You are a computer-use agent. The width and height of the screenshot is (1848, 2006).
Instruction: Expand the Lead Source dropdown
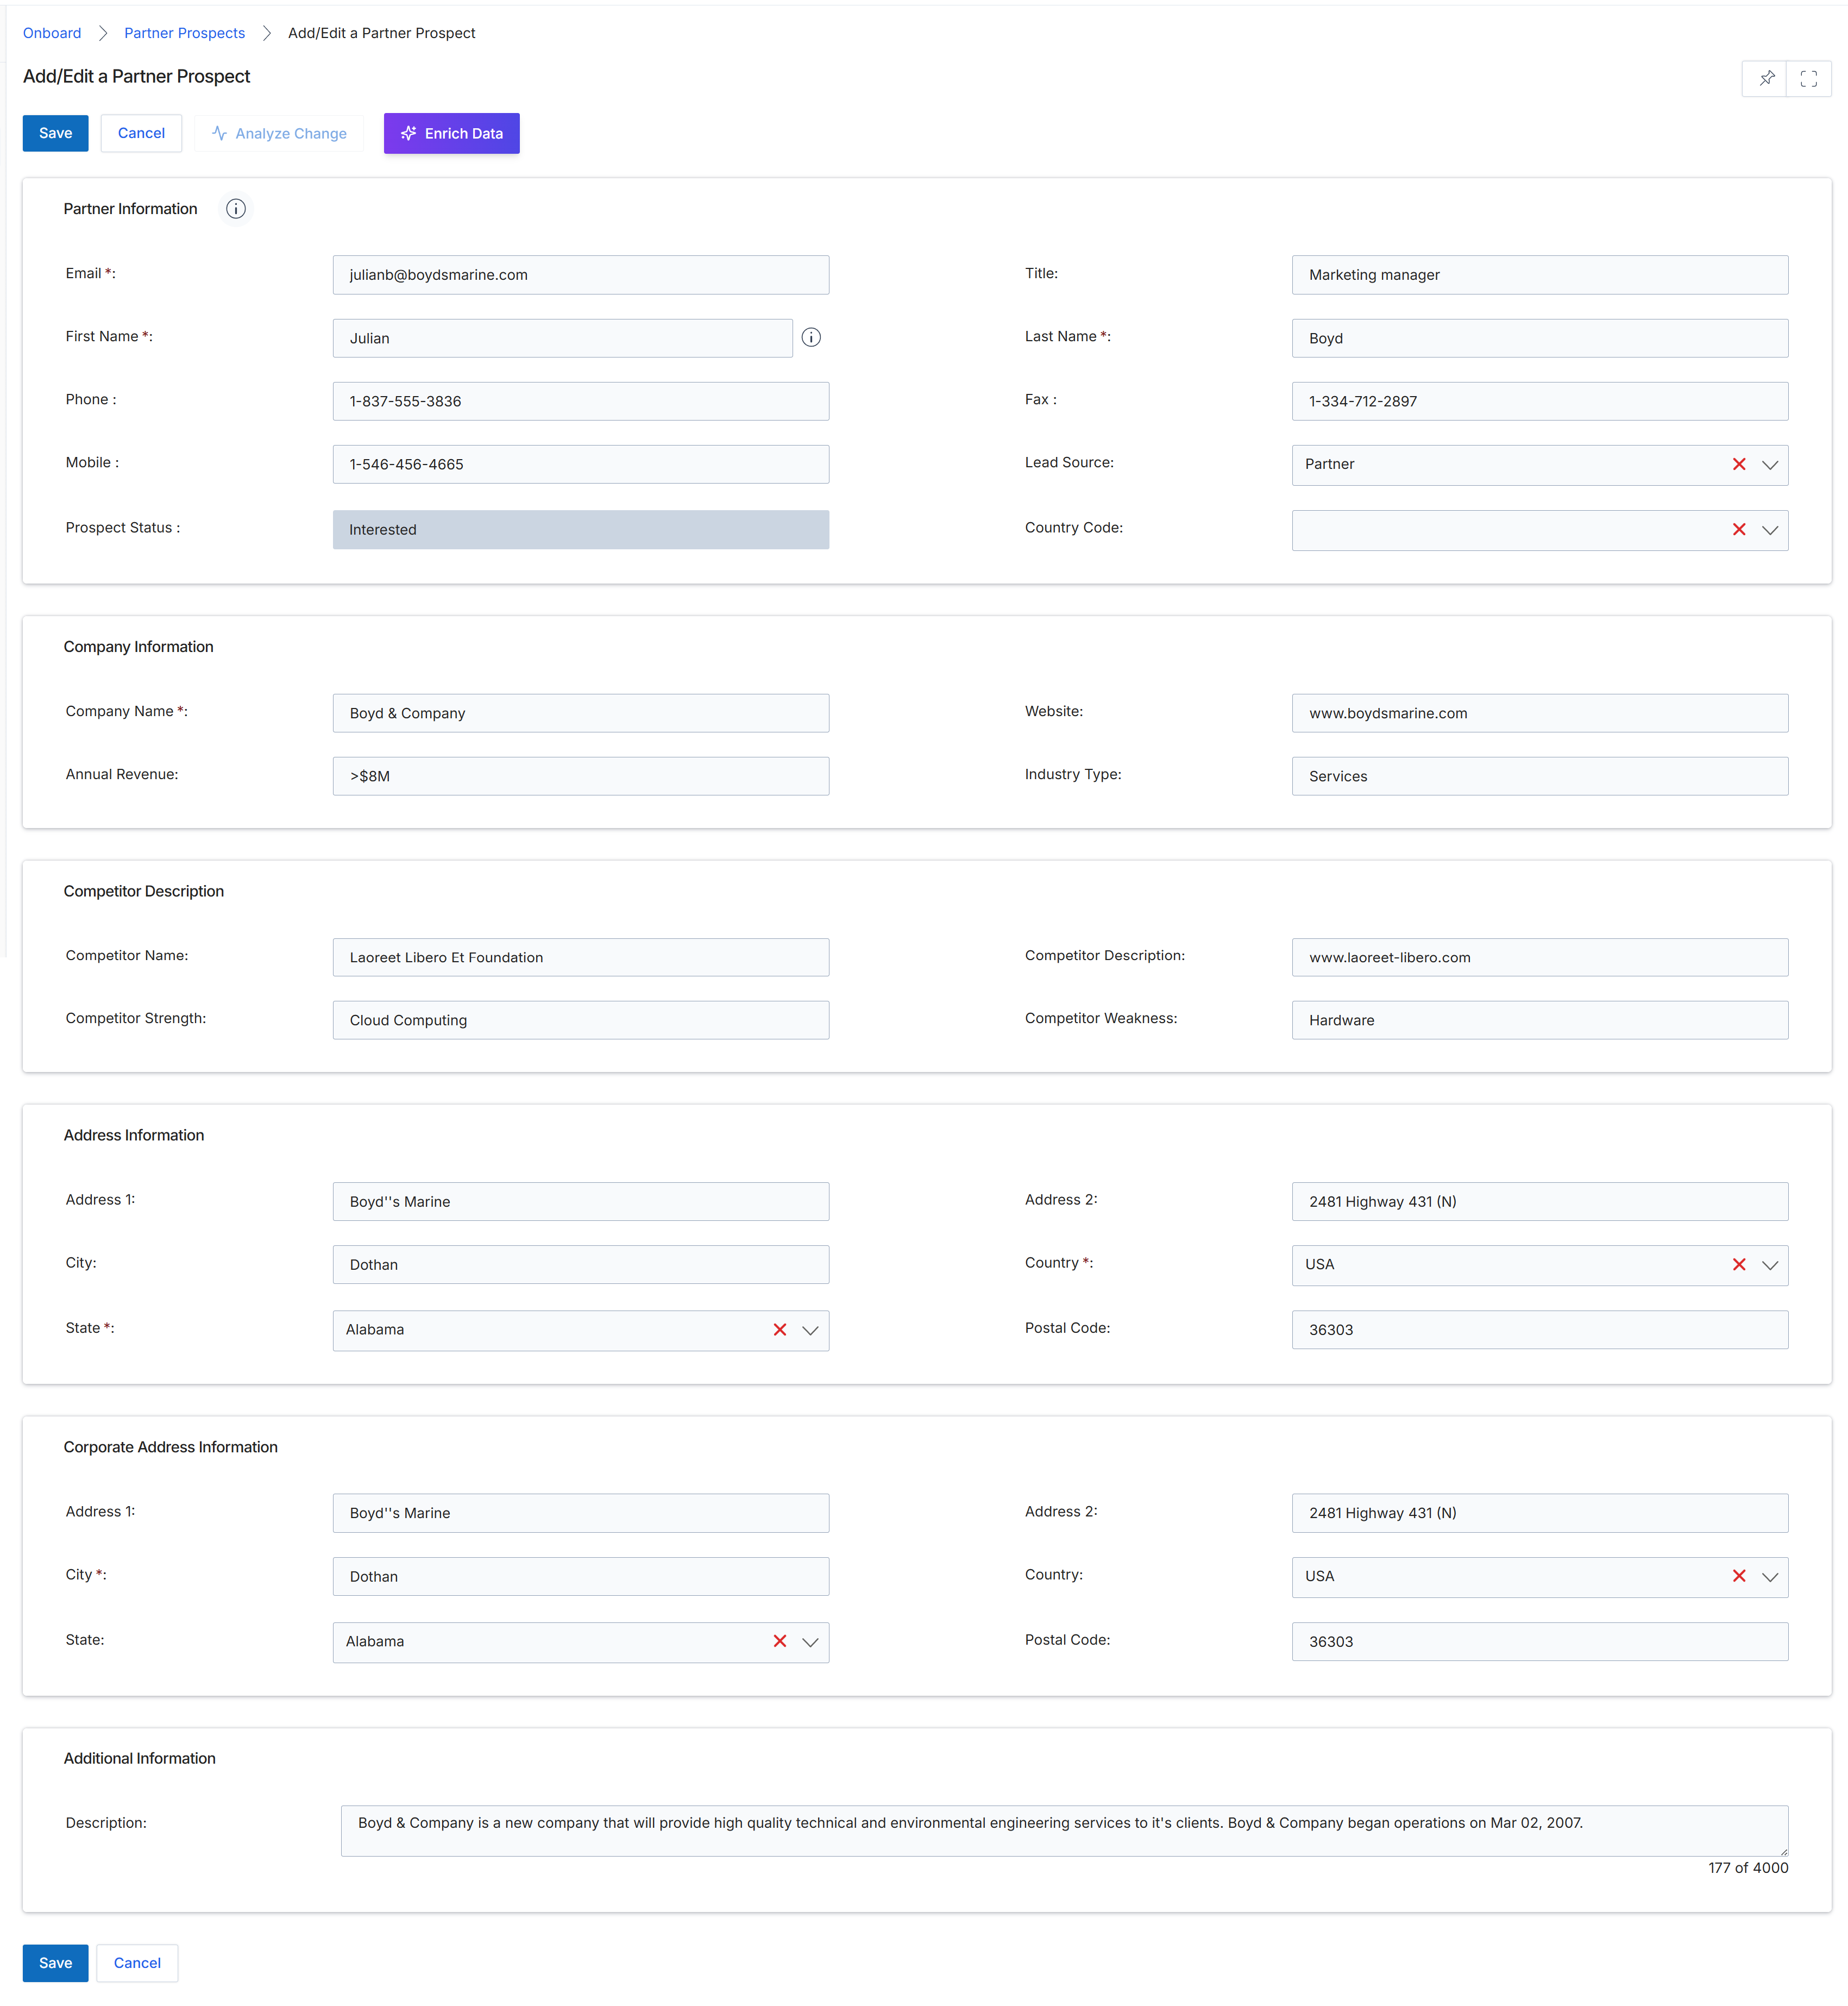(1770, 465)
